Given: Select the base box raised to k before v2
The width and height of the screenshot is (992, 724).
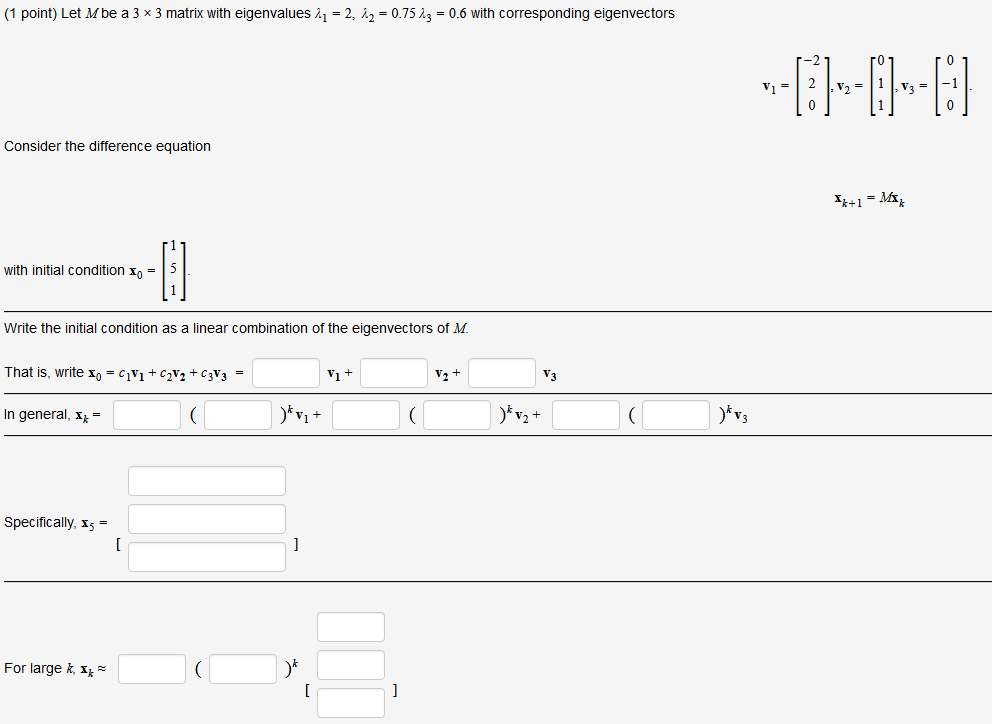Looking at the screenshot, I should tap(456, 413).
